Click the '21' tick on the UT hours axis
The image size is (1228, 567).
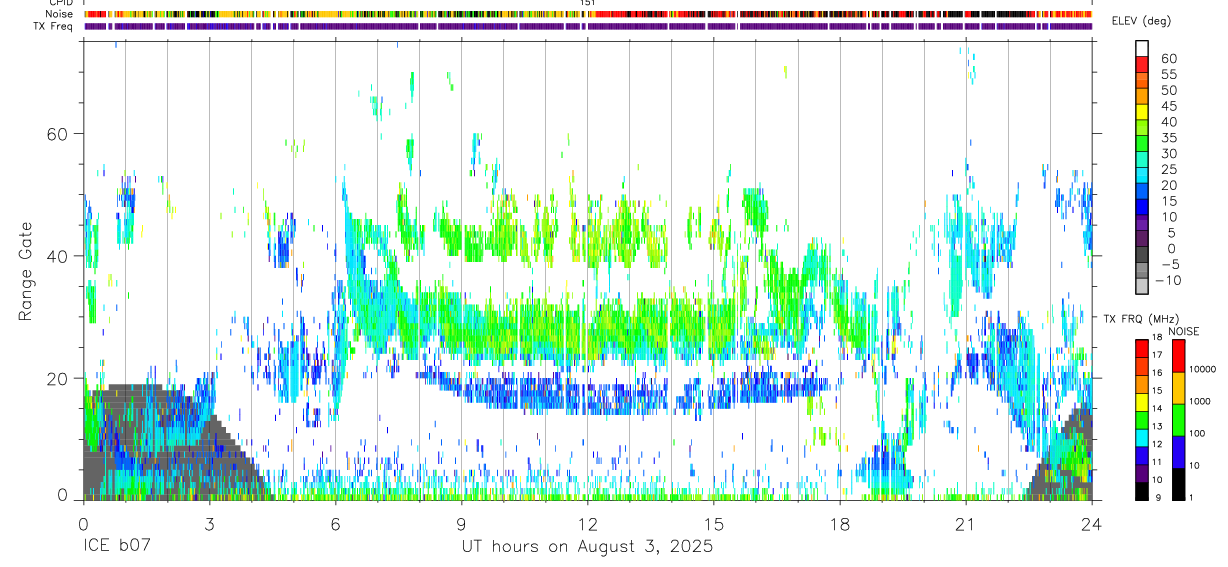tap(966, 524)
